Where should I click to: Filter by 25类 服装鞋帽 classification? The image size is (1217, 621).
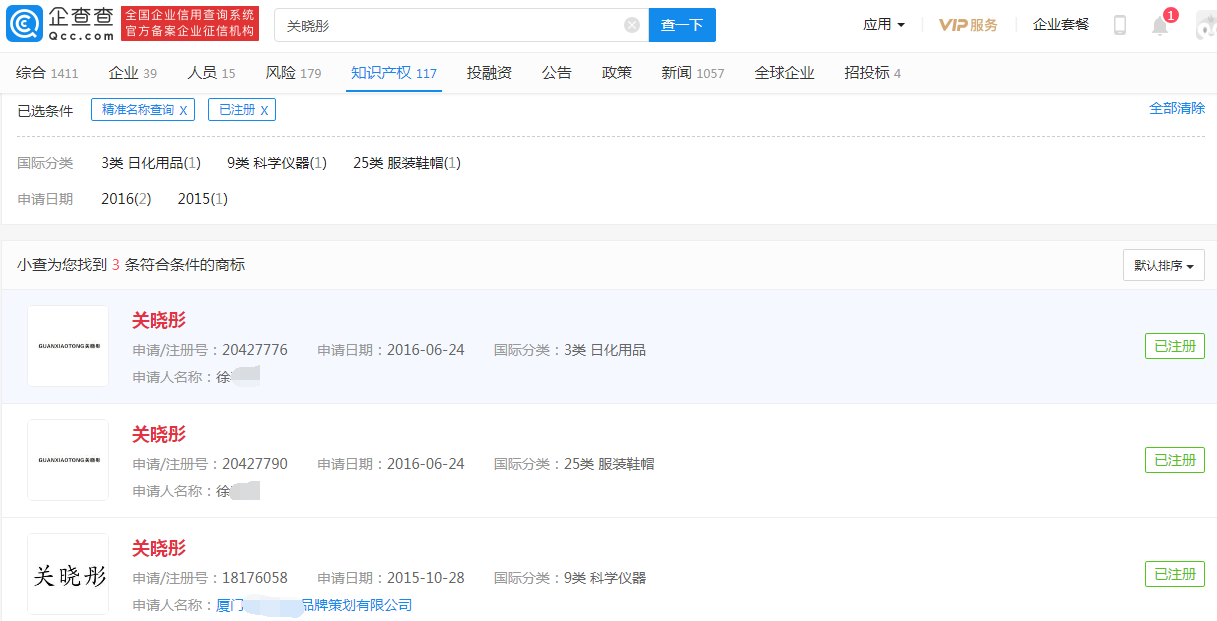coord(404,162)
